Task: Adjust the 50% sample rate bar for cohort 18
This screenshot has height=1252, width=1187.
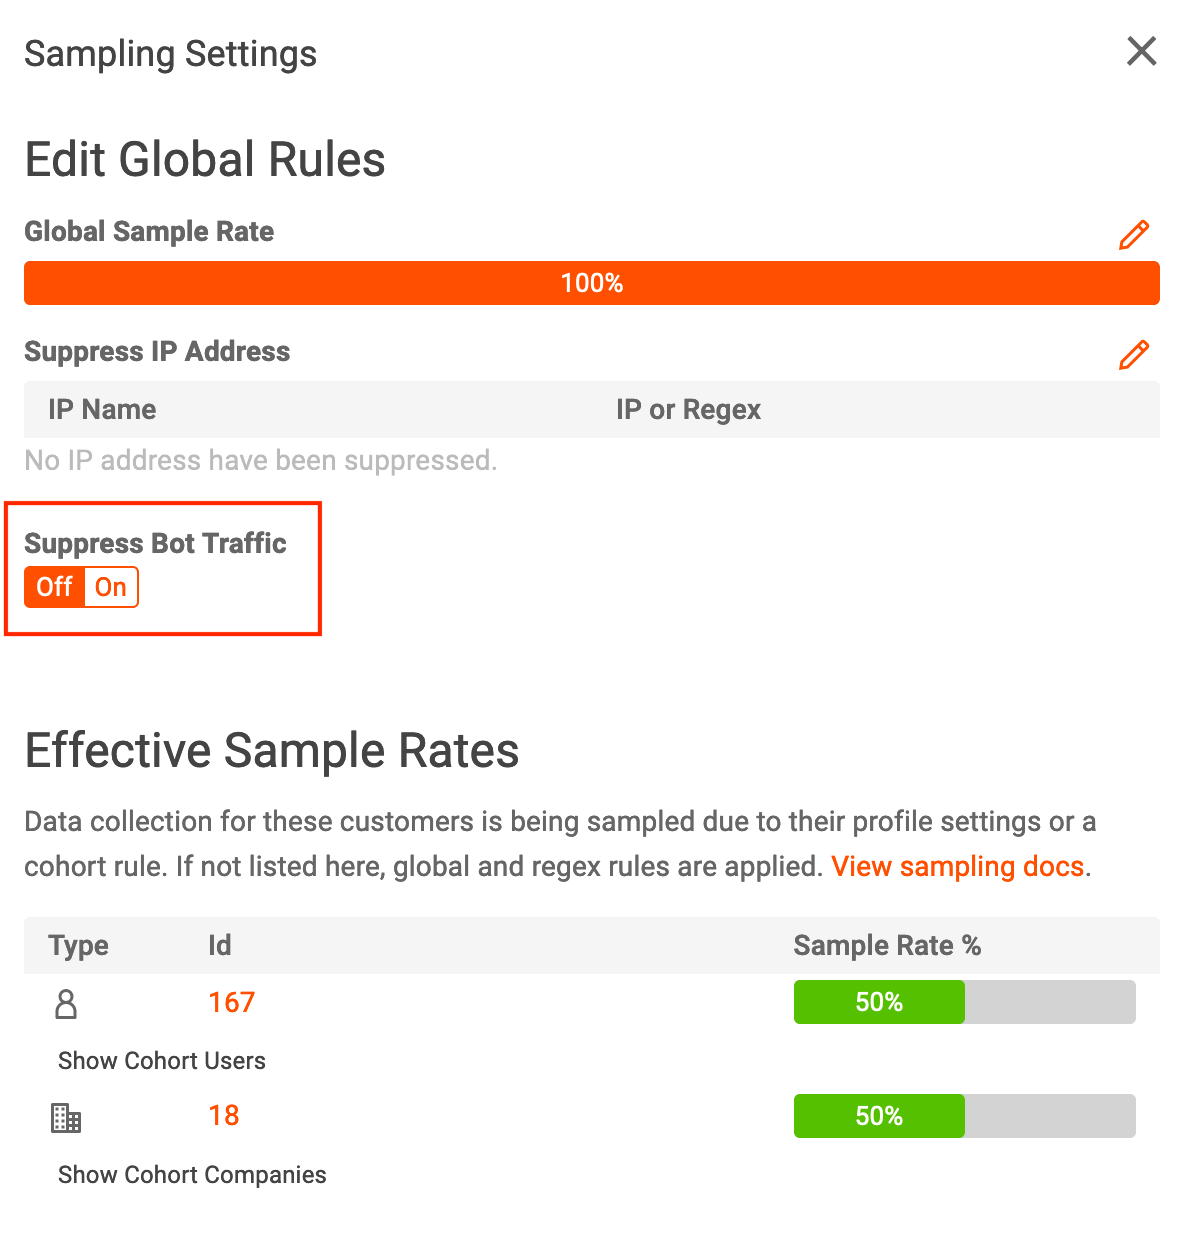Action: pyautogui.click(x=878, y=1116)
